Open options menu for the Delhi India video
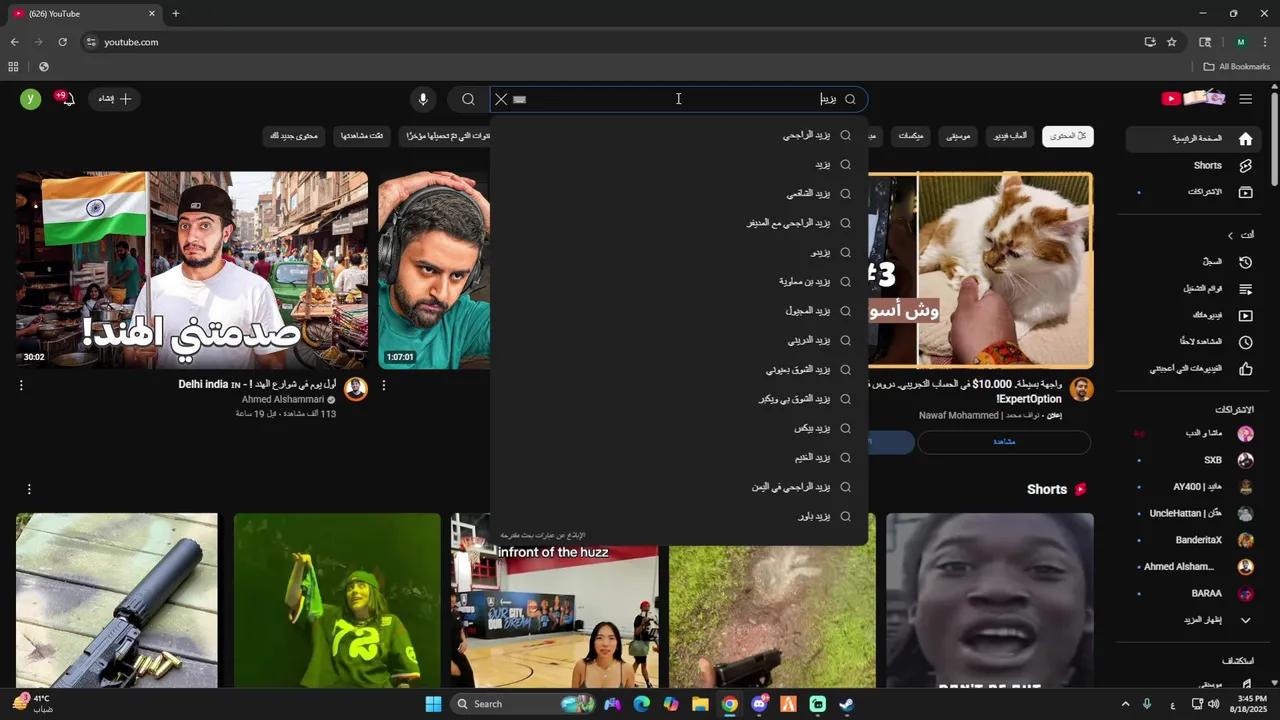This screenshot has width=1280, height=720. 21,385
